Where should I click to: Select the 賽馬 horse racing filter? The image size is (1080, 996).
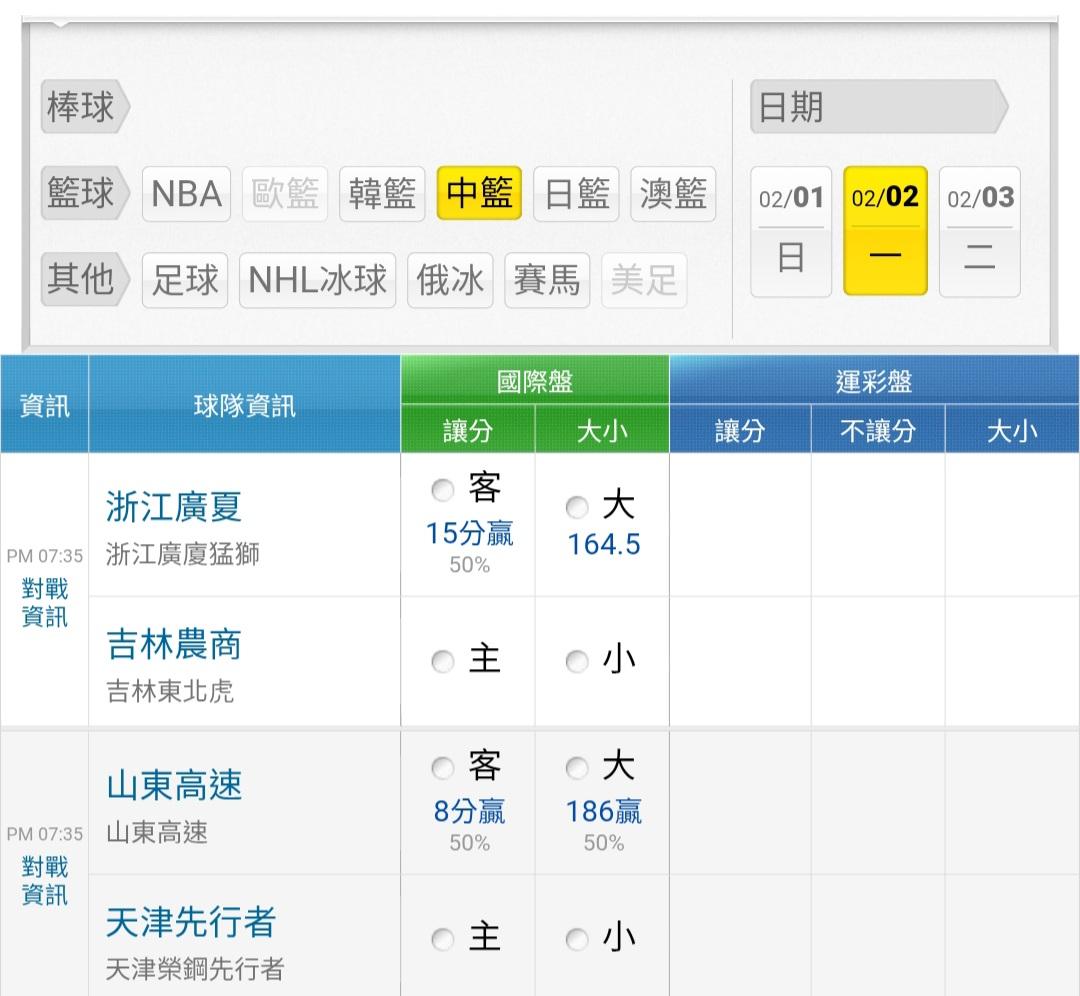coord(546,280)
